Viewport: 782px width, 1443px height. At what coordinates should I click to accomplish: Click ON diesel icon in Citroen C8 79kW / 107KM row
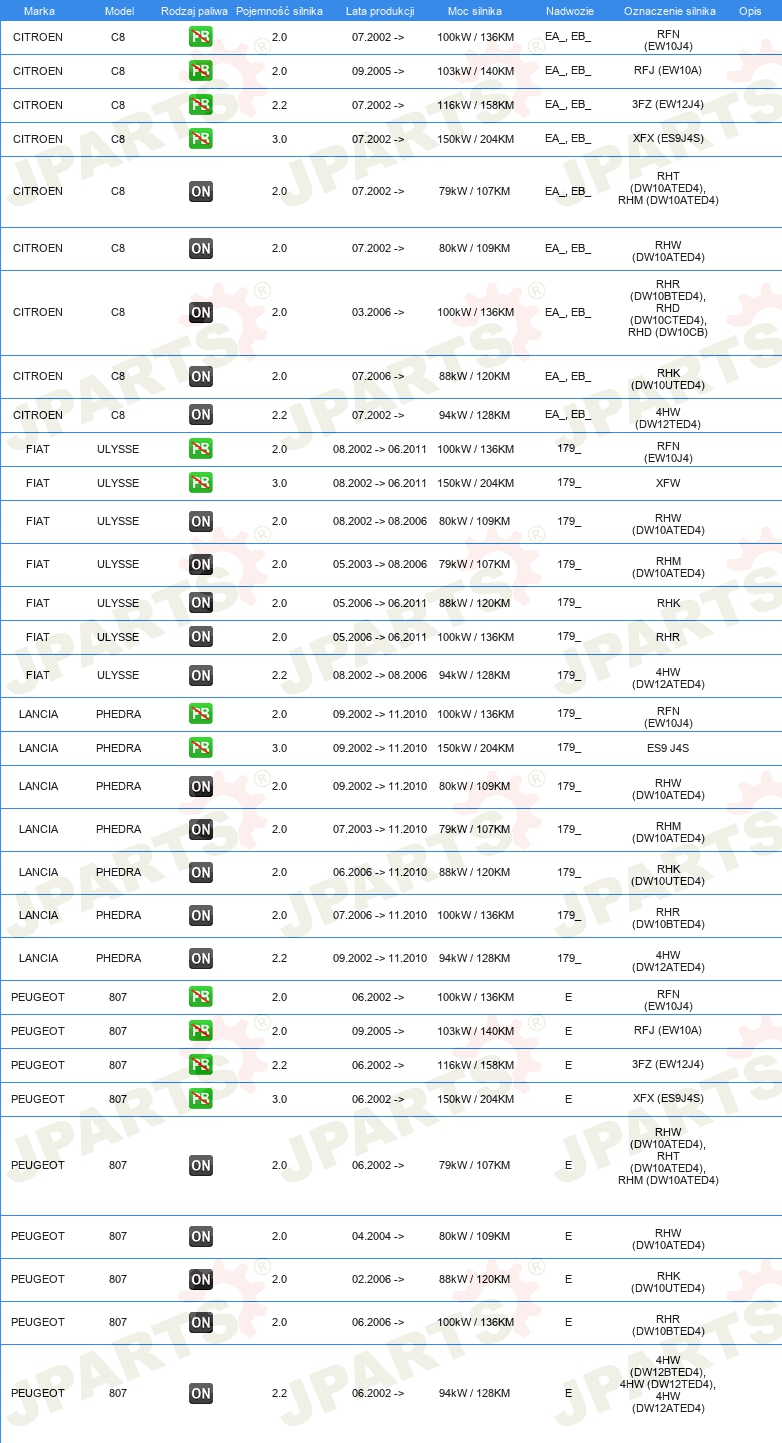tap(200, 192)
